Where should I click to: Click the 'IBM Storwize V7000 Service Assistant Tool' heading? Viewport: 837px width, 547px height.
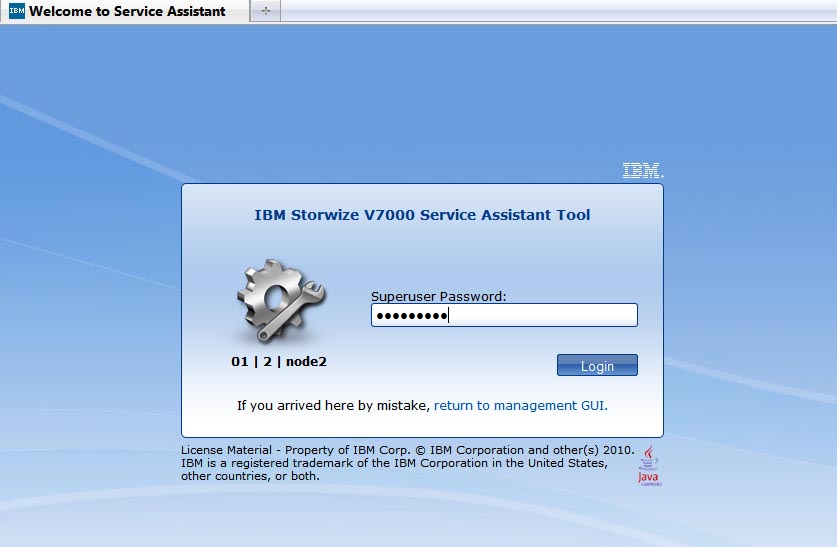pyautogui.click(x=422, y=215)
